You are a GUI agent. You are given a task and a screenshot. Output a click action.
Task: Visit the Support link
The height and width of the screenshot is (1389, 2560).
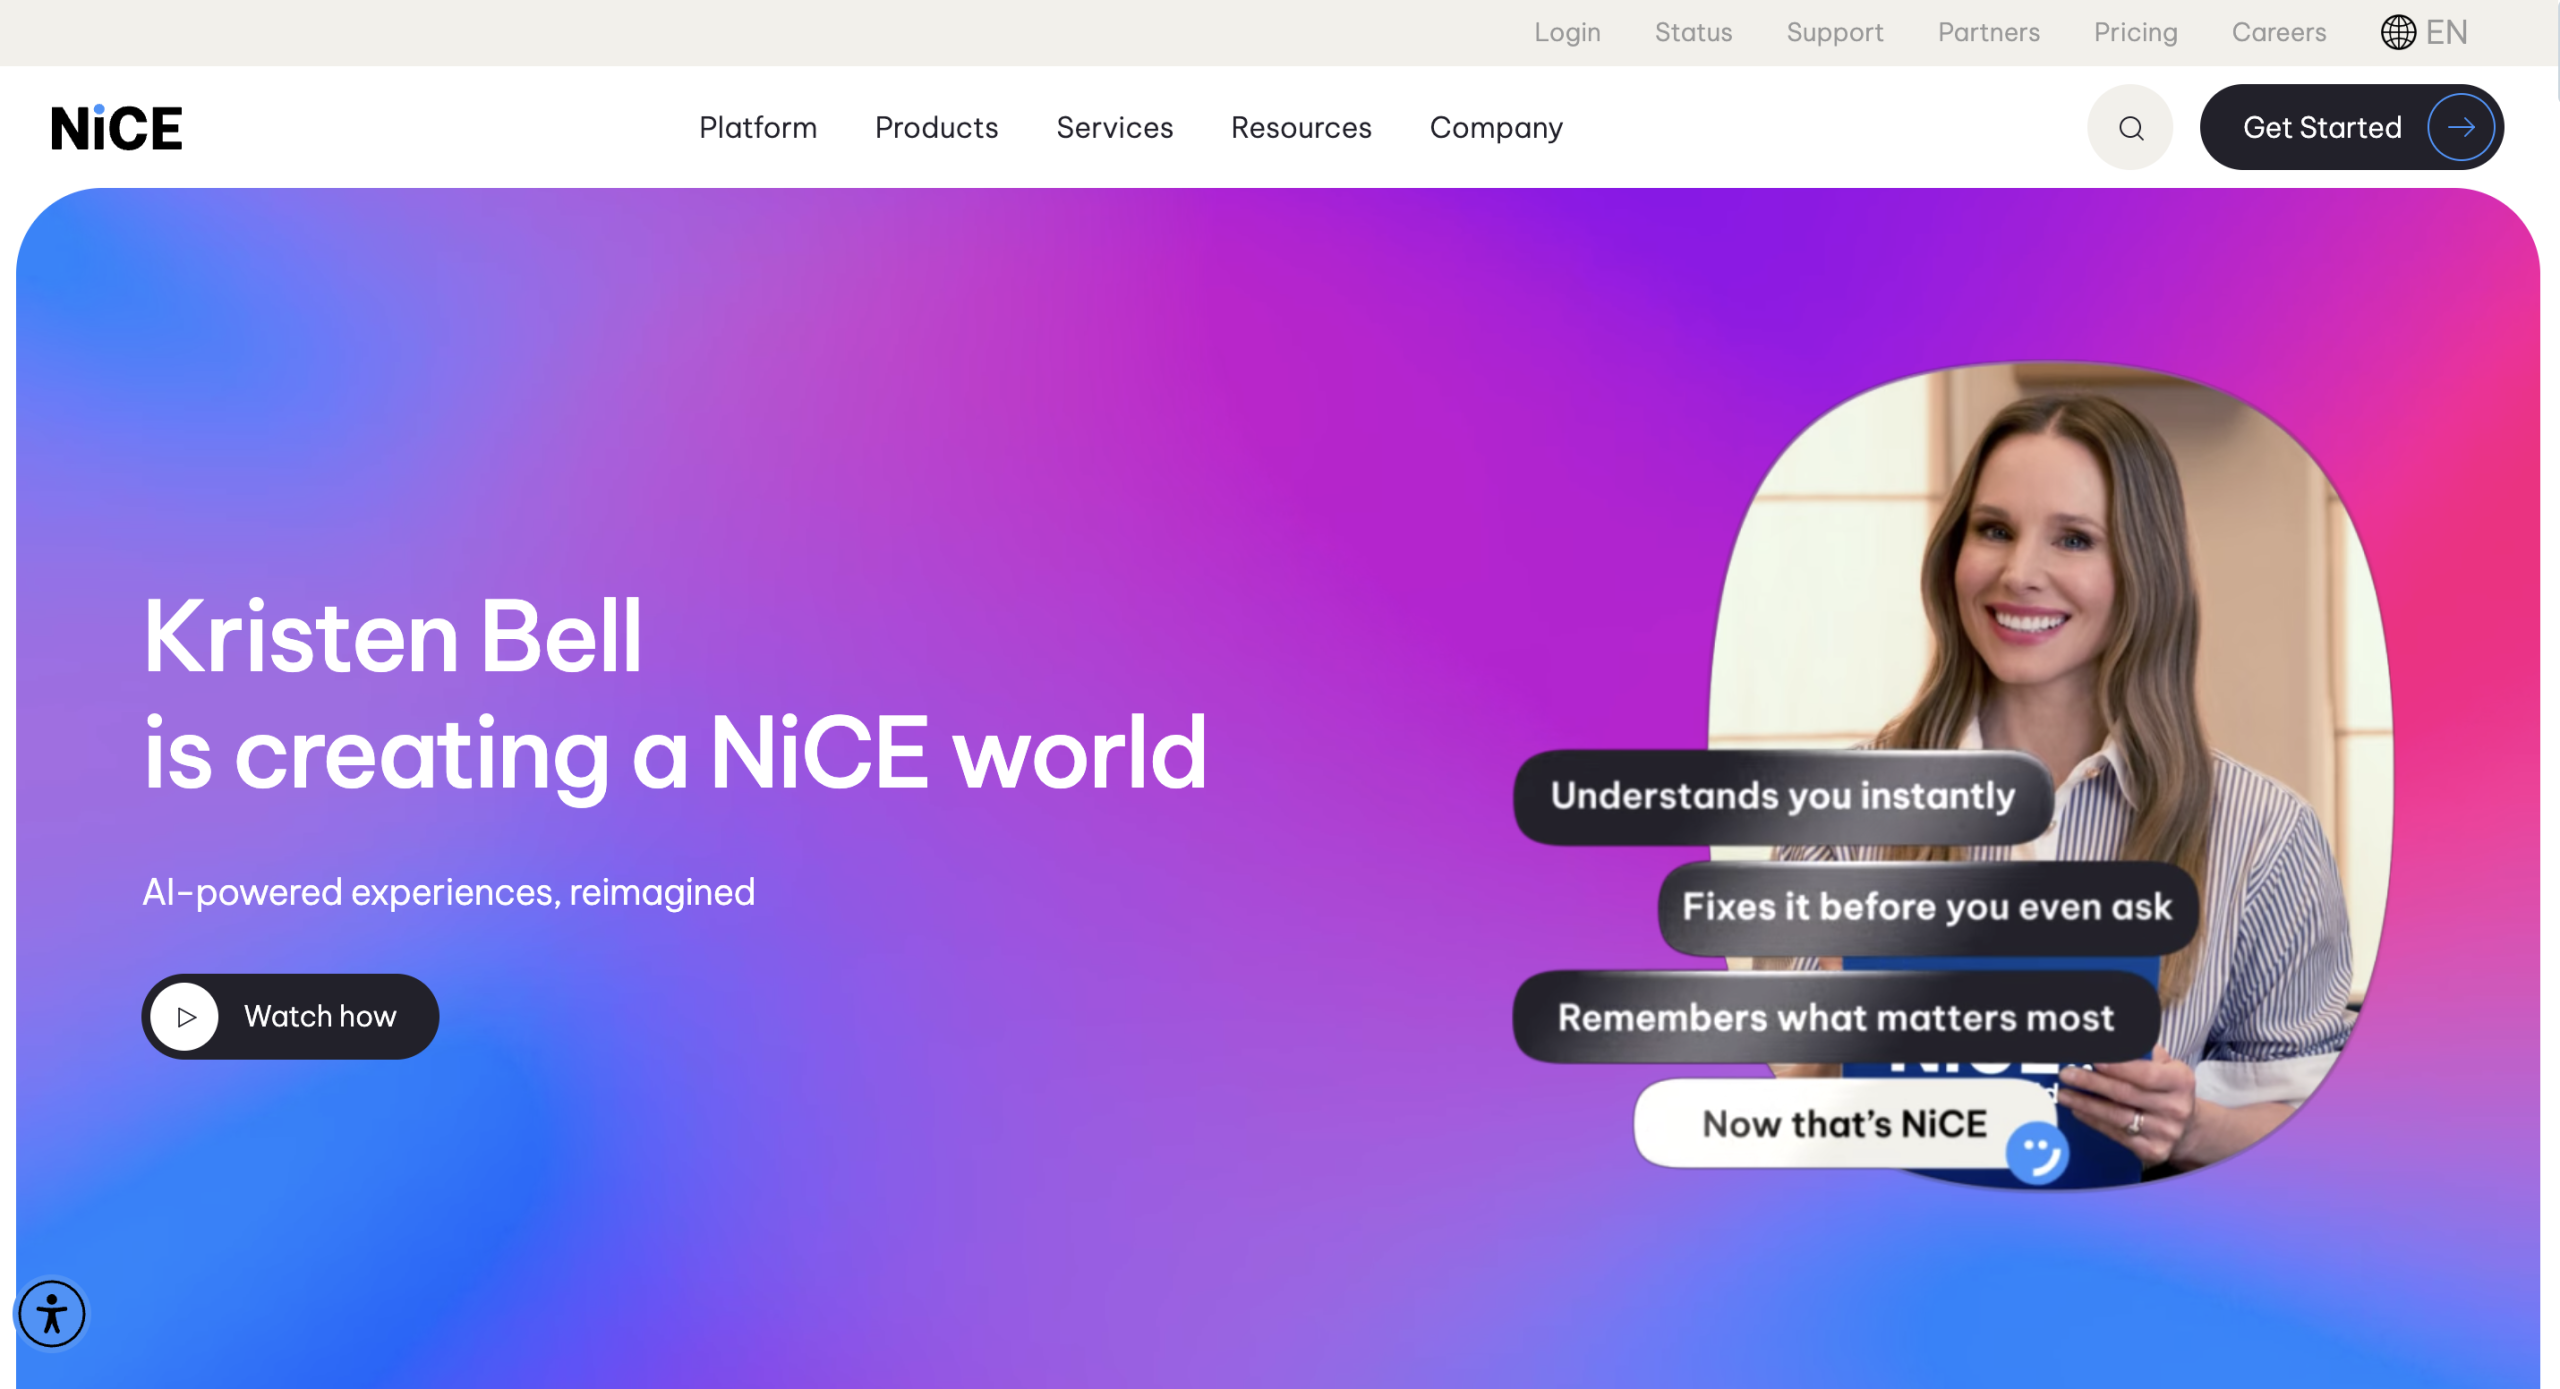click(x=1835, y=32)
